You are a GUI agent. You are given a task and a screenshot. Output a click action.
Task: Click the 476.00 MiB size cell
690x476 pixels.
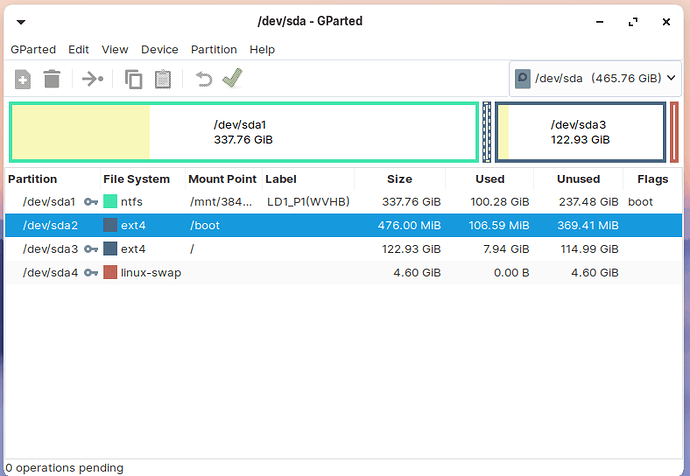[409, 226]
